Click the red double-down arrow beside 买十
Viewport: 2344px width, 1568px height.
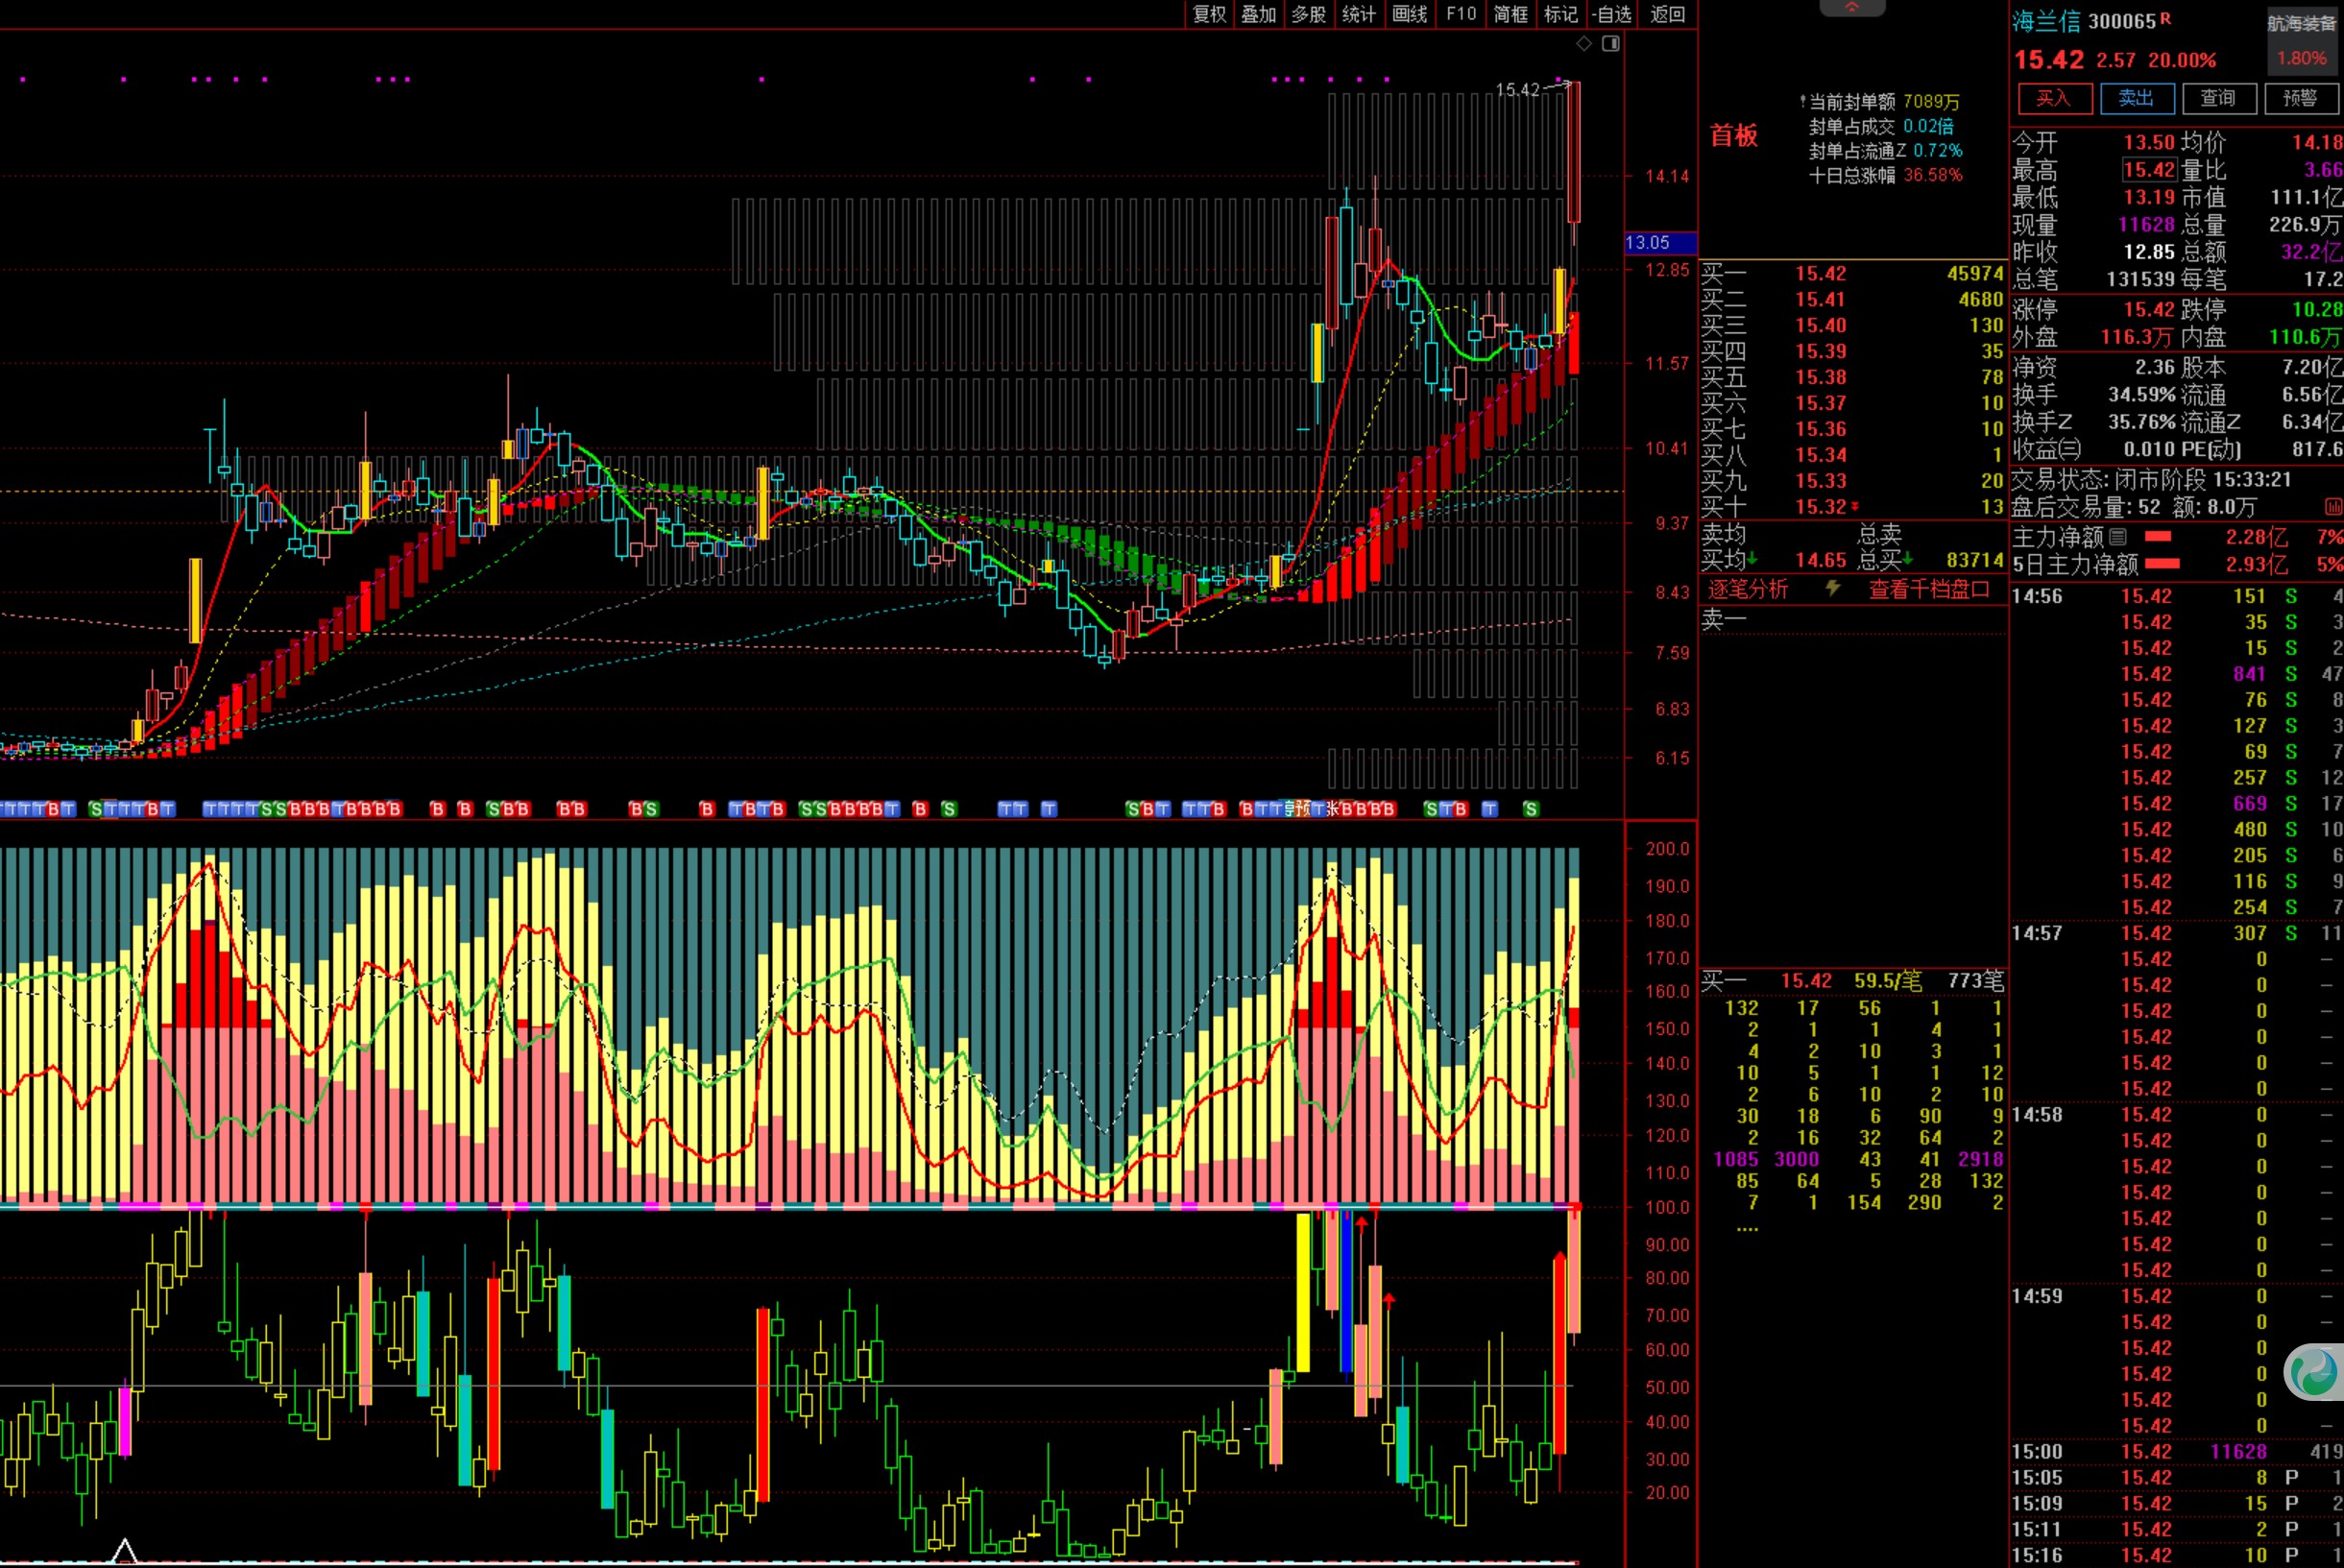point(1855,507)
